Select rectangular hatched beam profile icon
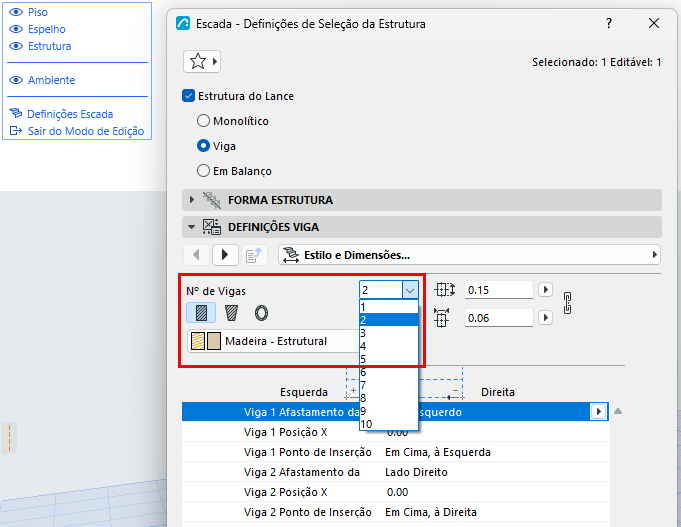681x527 pixels. coord(201,313)
